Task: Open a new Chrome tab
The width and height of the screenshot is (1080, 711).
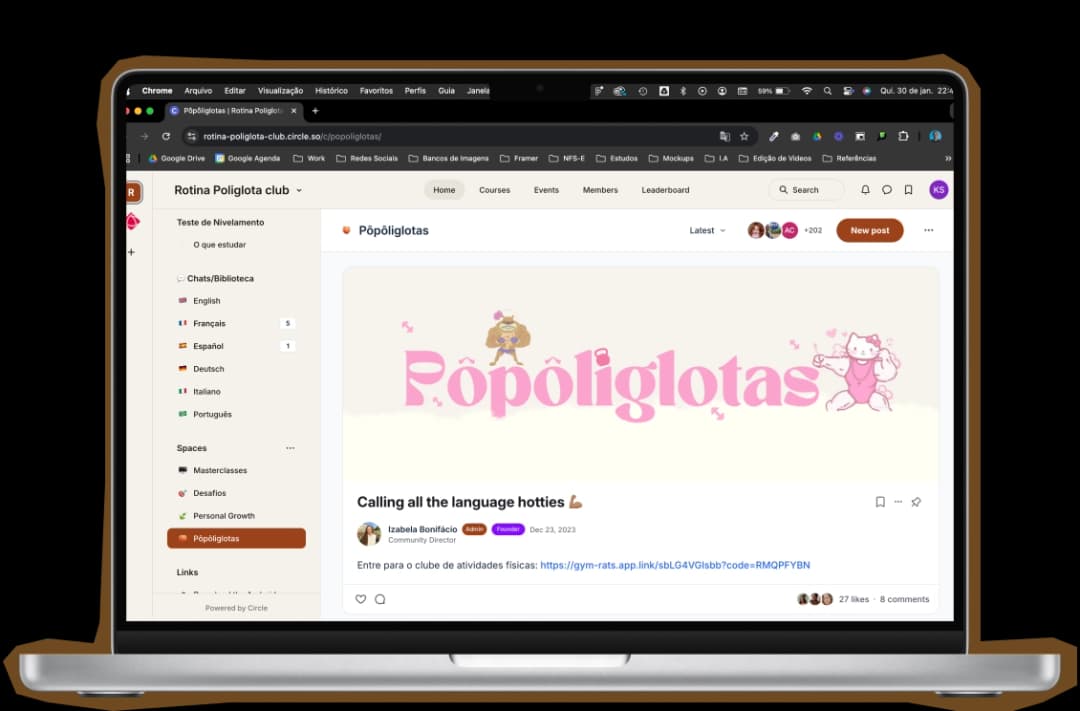Action: 315,110
